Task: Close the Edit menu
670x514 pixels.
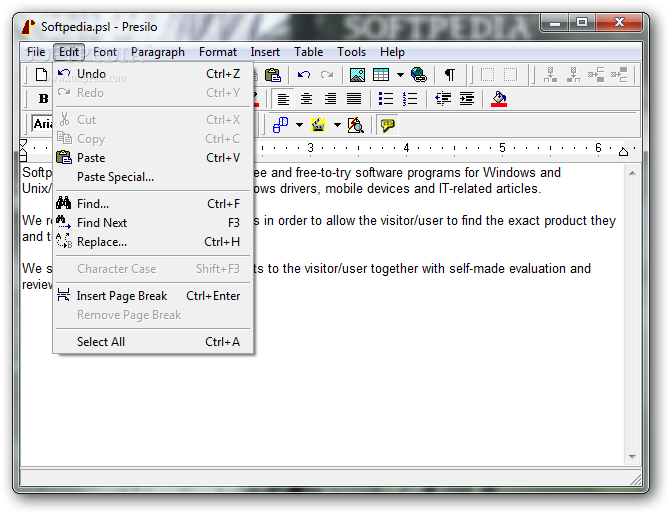Action: point(69,52)
